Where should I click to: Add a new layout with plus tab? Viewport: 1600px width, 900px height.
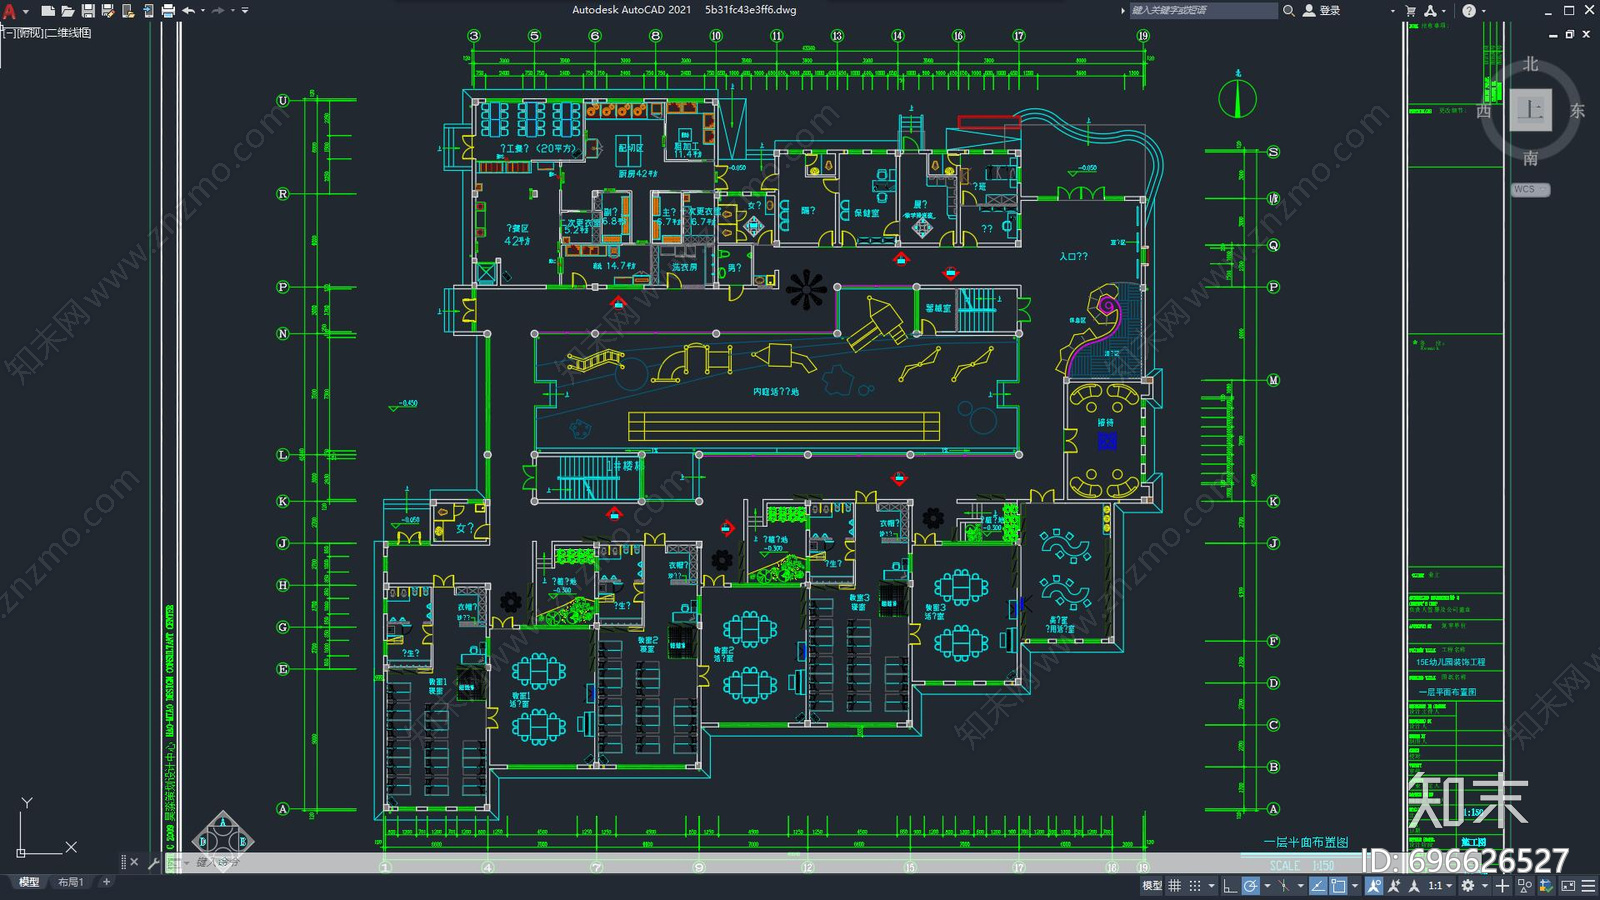tap(106, 882)
